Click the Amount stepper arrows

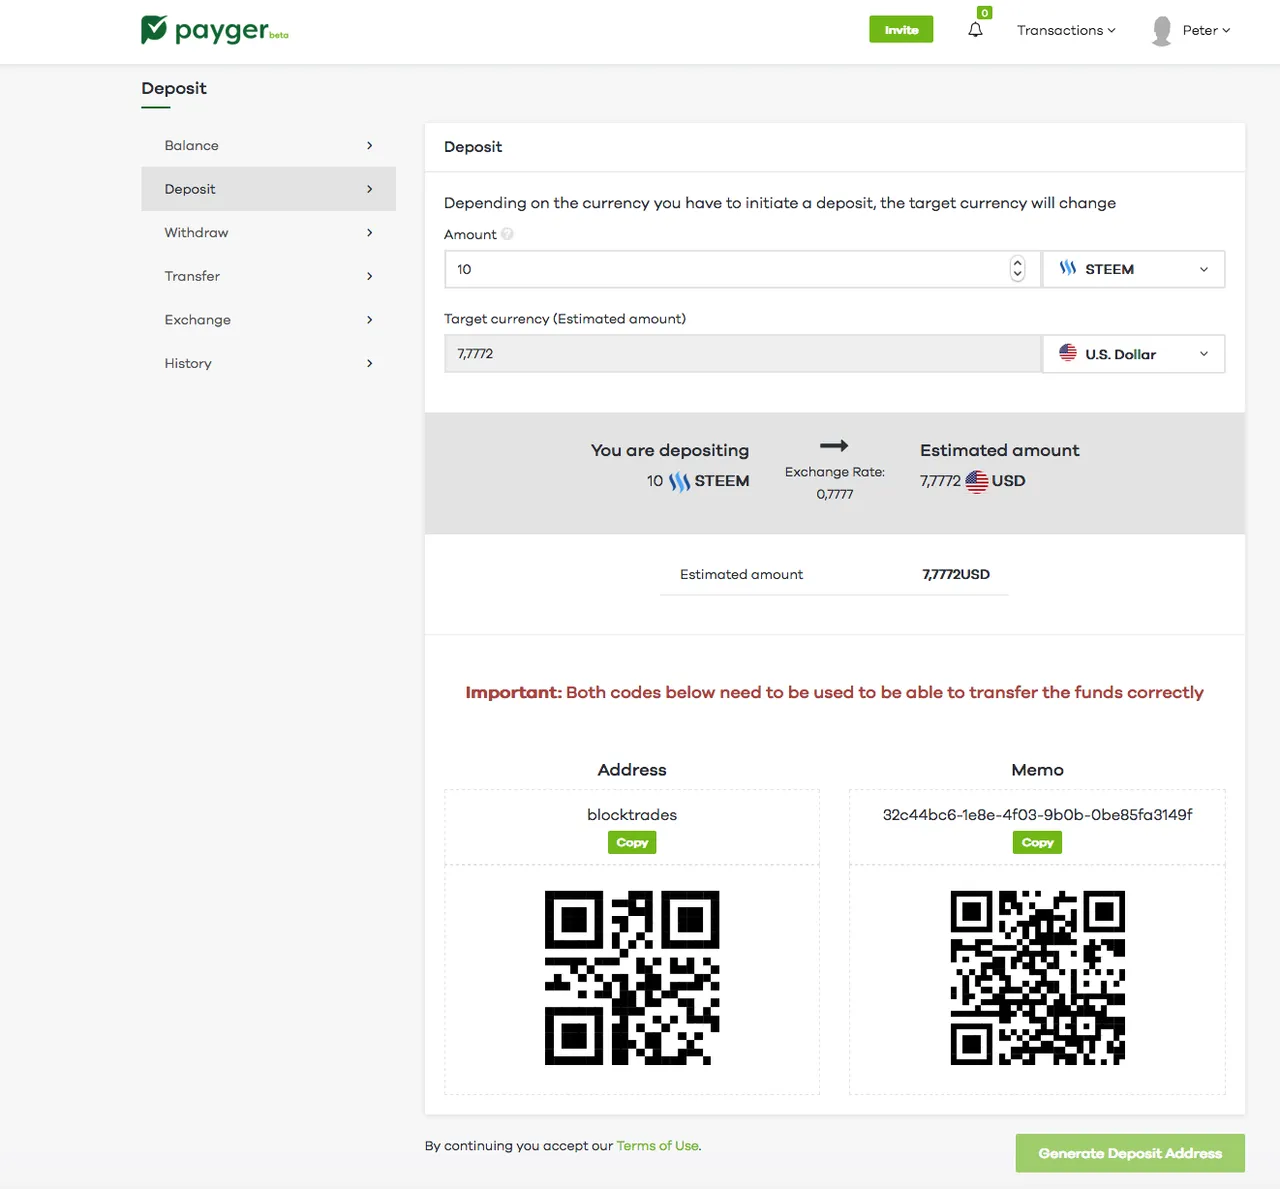coord(1017,269)
